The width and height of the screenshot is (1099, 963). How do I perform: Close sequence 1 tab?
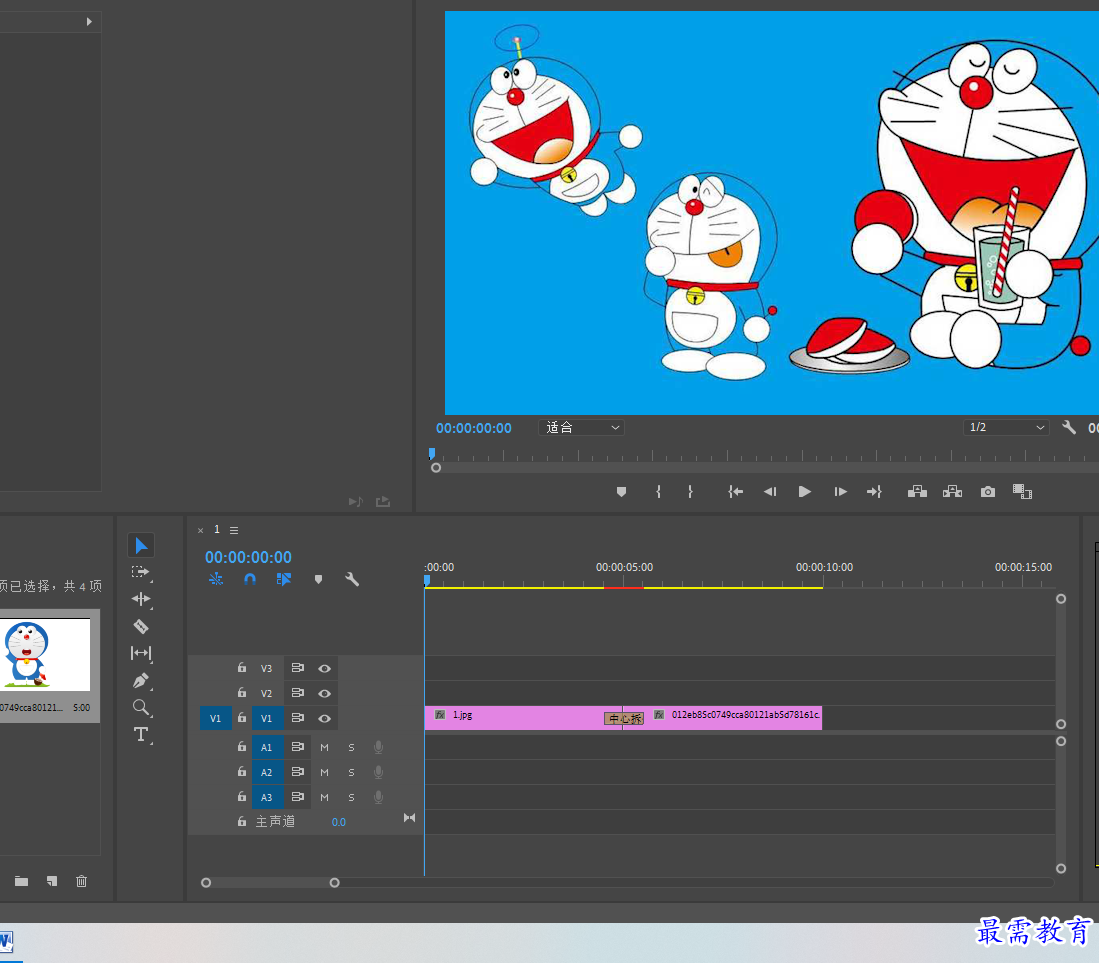pyautogui.click(x=200, y=531)
